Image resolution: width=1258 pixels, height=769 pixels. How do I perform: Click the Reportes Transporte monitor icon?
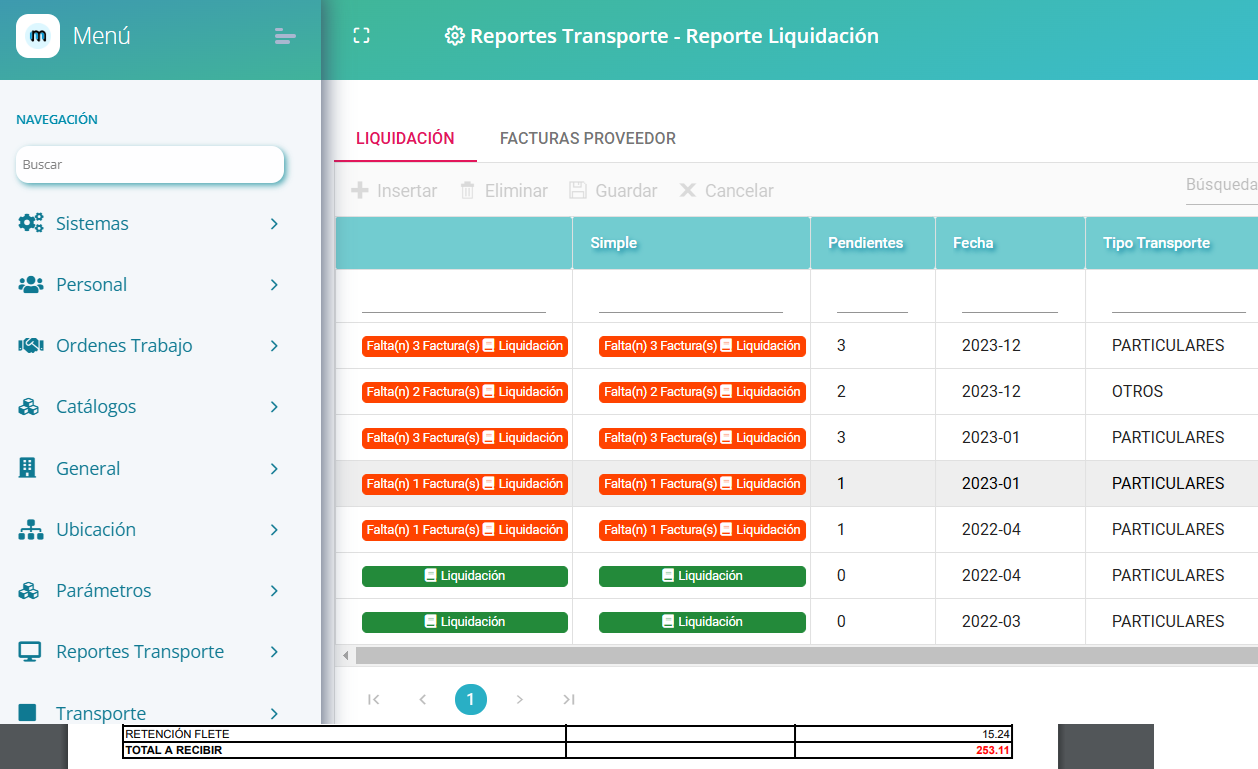tap(30, 652)
